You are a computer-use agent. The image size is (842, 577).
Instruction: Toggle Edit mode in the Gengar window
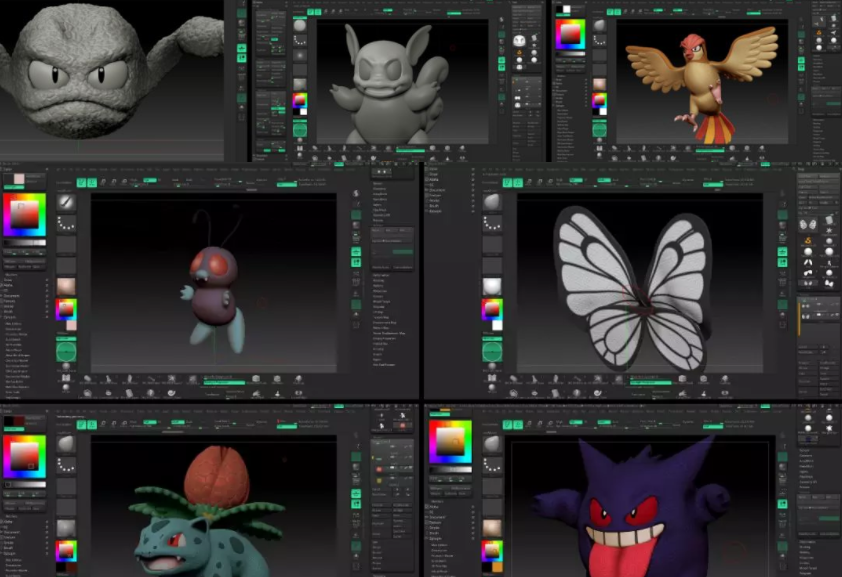coord(507,425)
